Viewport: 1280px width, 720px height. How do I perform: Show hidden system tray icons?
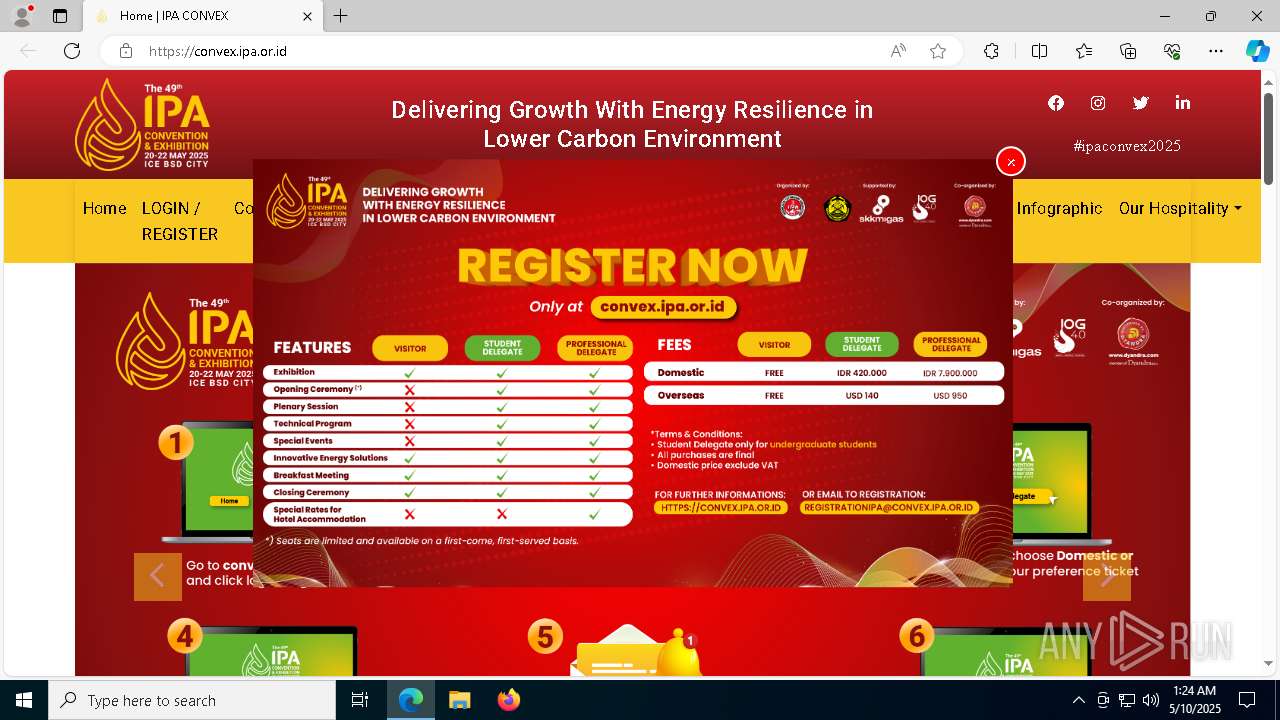pos(1078,700)
